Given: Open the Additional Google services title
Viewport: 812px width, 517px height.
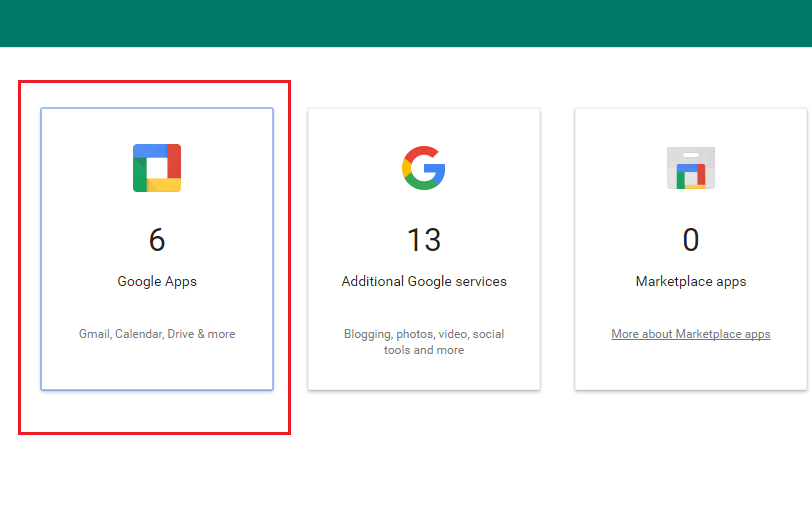Looking at the screenshot, I should pos(424,282).
